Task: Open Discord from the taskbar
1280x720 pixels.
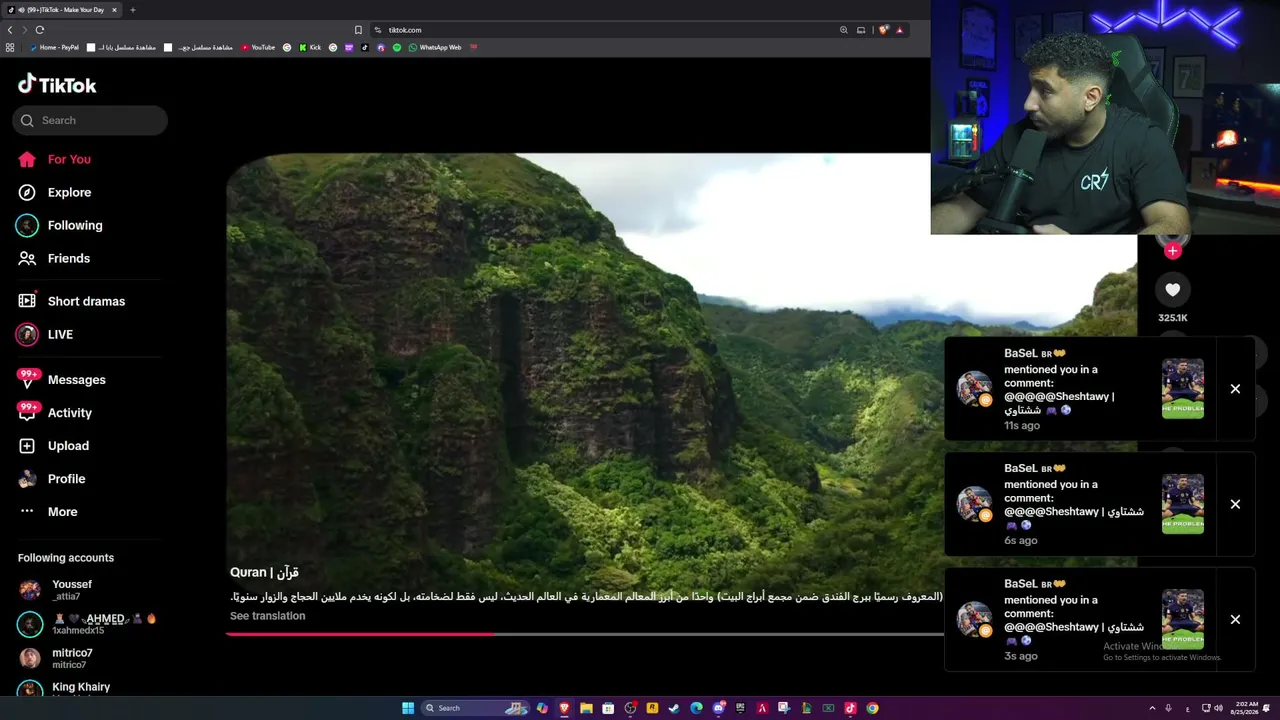Action: pyautogui.click(x=718, y=708)
